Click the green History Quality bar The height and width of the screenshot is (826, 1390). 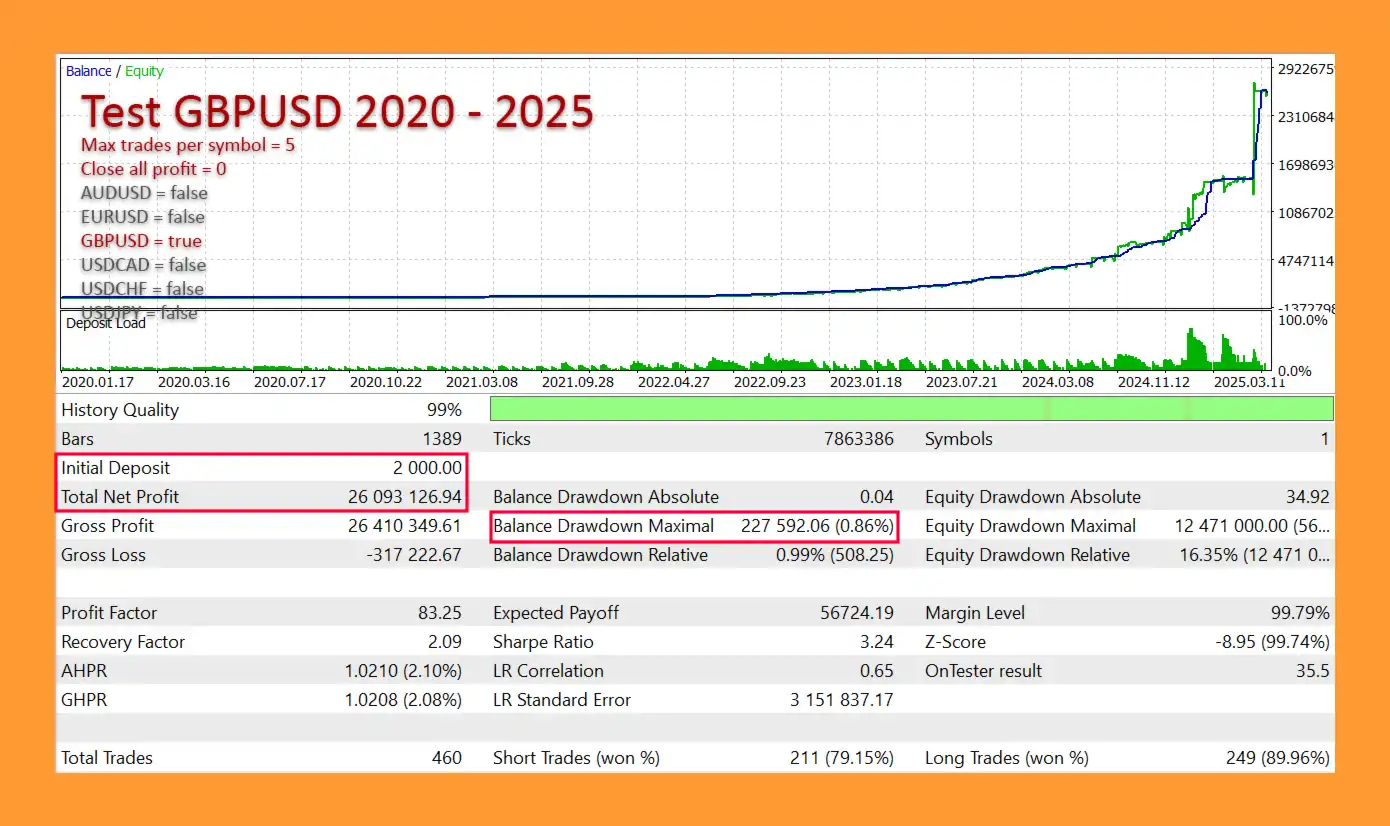911,409
